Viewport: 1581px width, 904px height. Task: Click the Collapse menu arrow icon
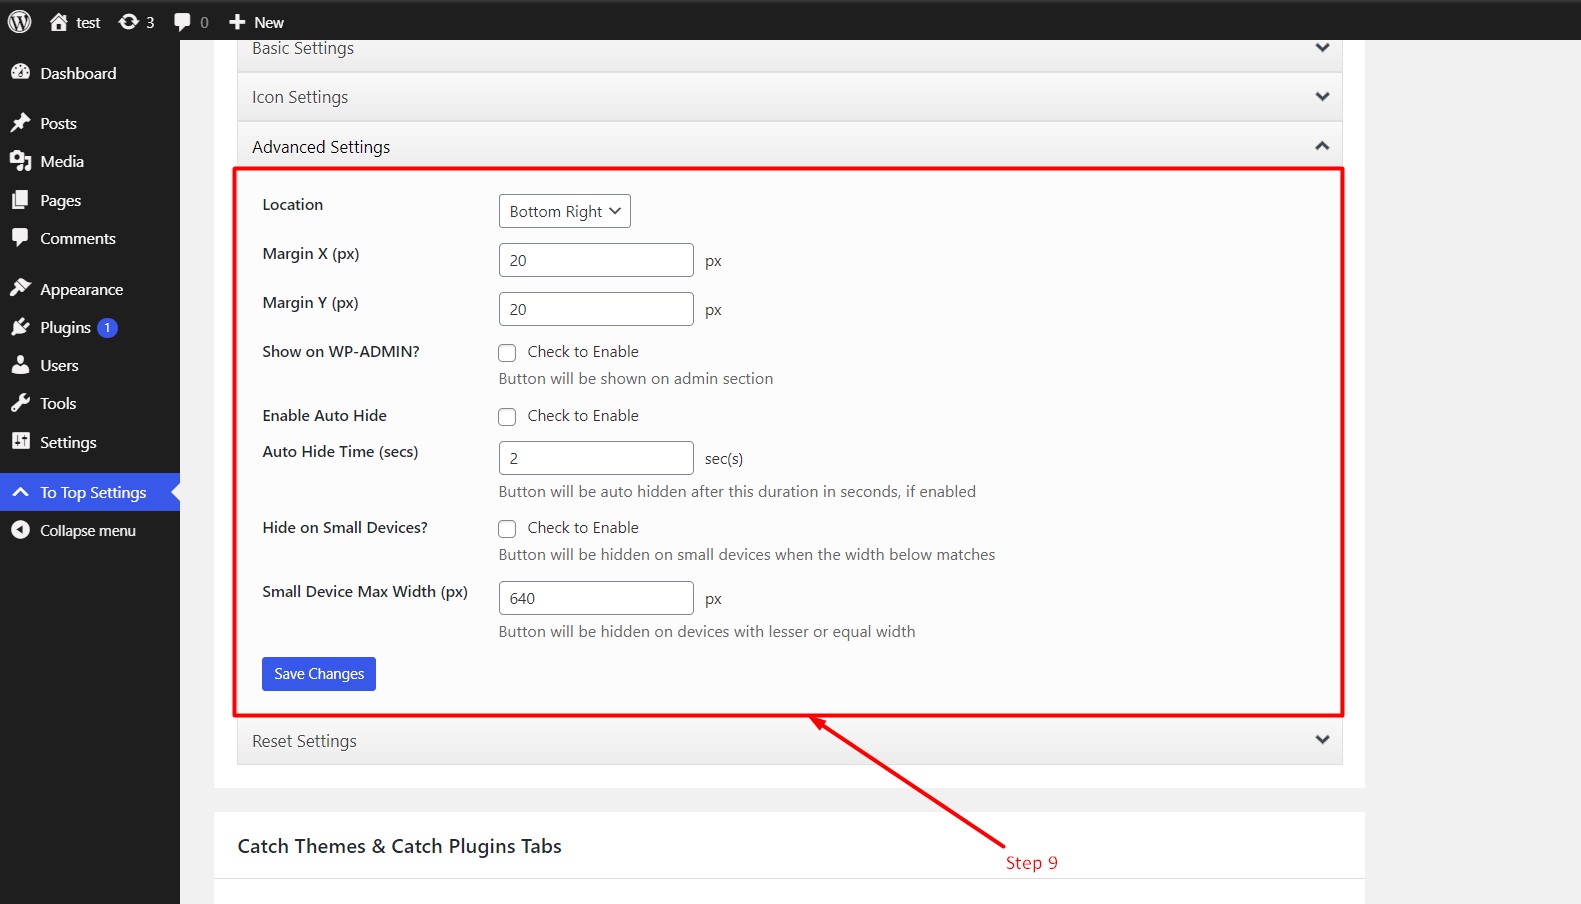coord(20,530)
